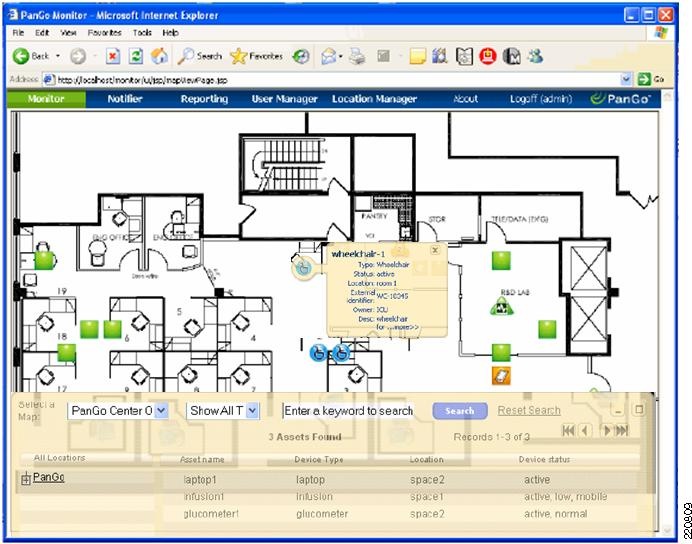This screenshot has height=544, width=692.
Task: Click the PanGo logo in navigation bar
Action: pyautogui.click(x=621, y=99)
